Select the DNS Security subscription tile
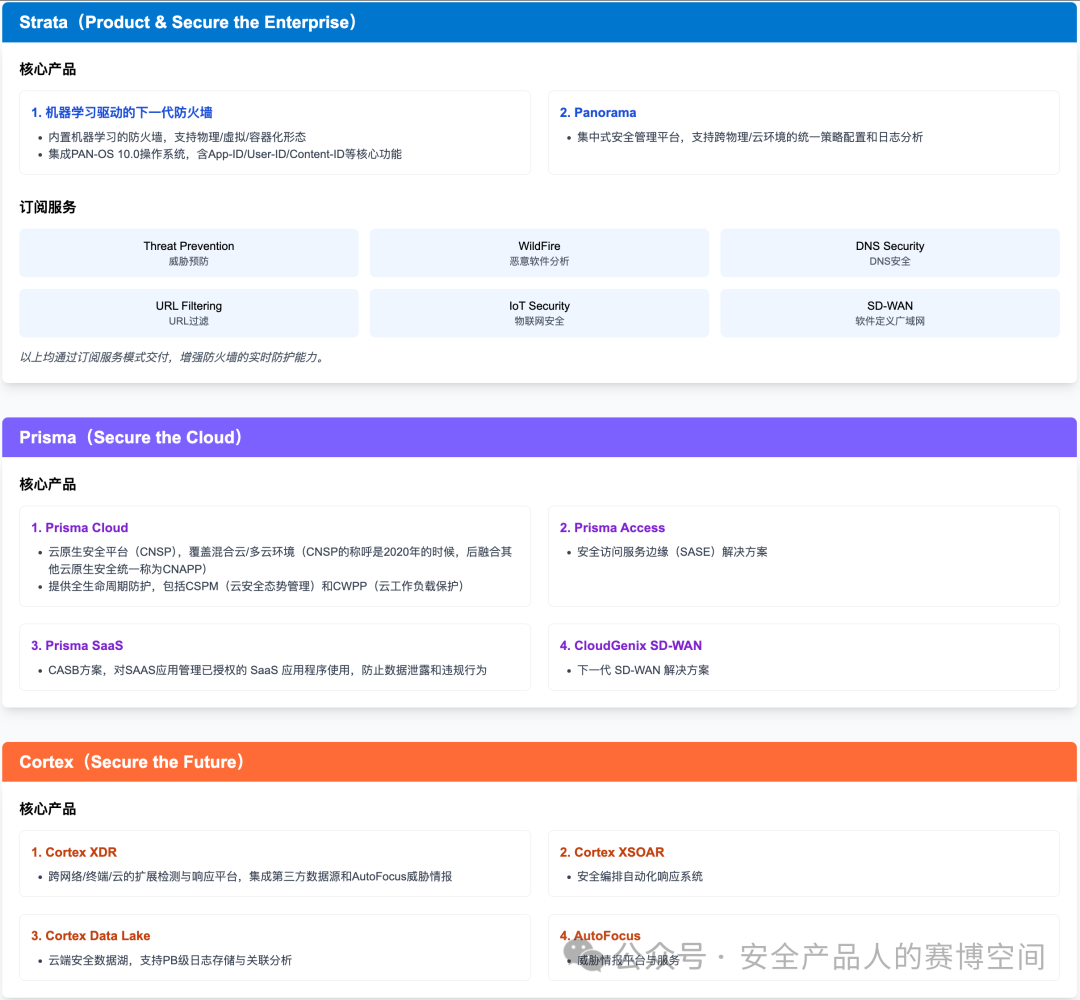Image resolution: width=1080 pixels, height=1000 pixels. point(890,253)
